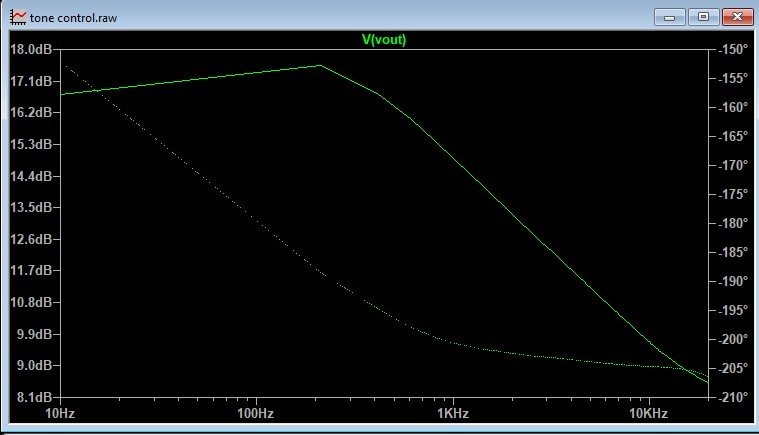Click the -175° phase axis label
This screenshot has width=759, height=435.
click(x=733, y=195)
